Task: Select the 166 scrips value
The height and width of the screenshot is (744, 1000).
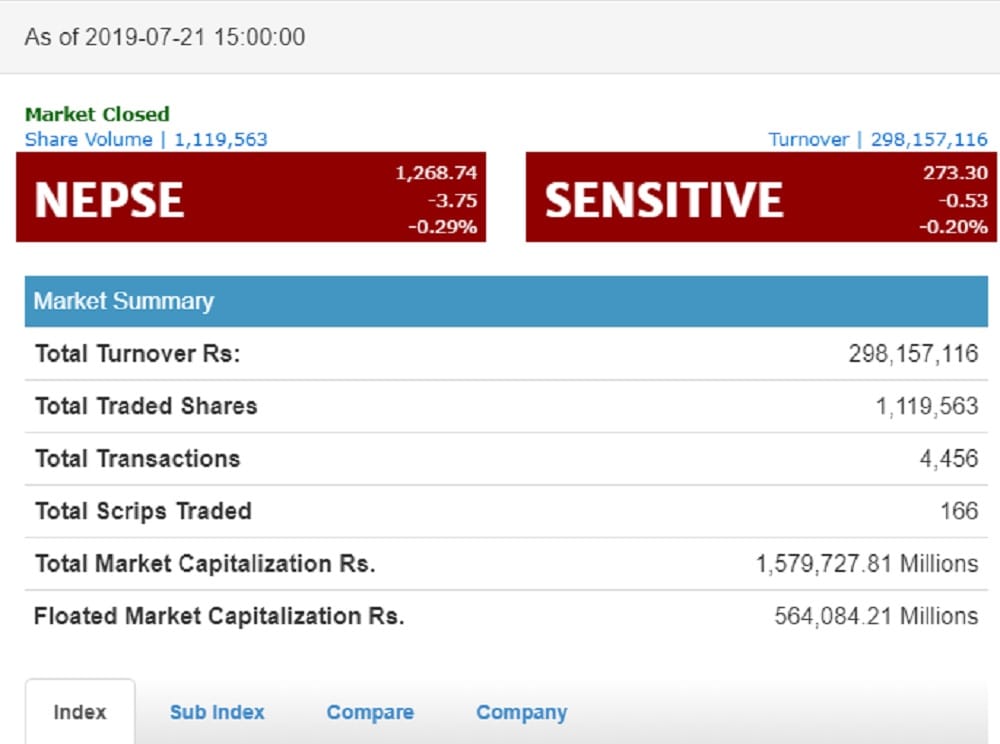Action: pos(959,511)
